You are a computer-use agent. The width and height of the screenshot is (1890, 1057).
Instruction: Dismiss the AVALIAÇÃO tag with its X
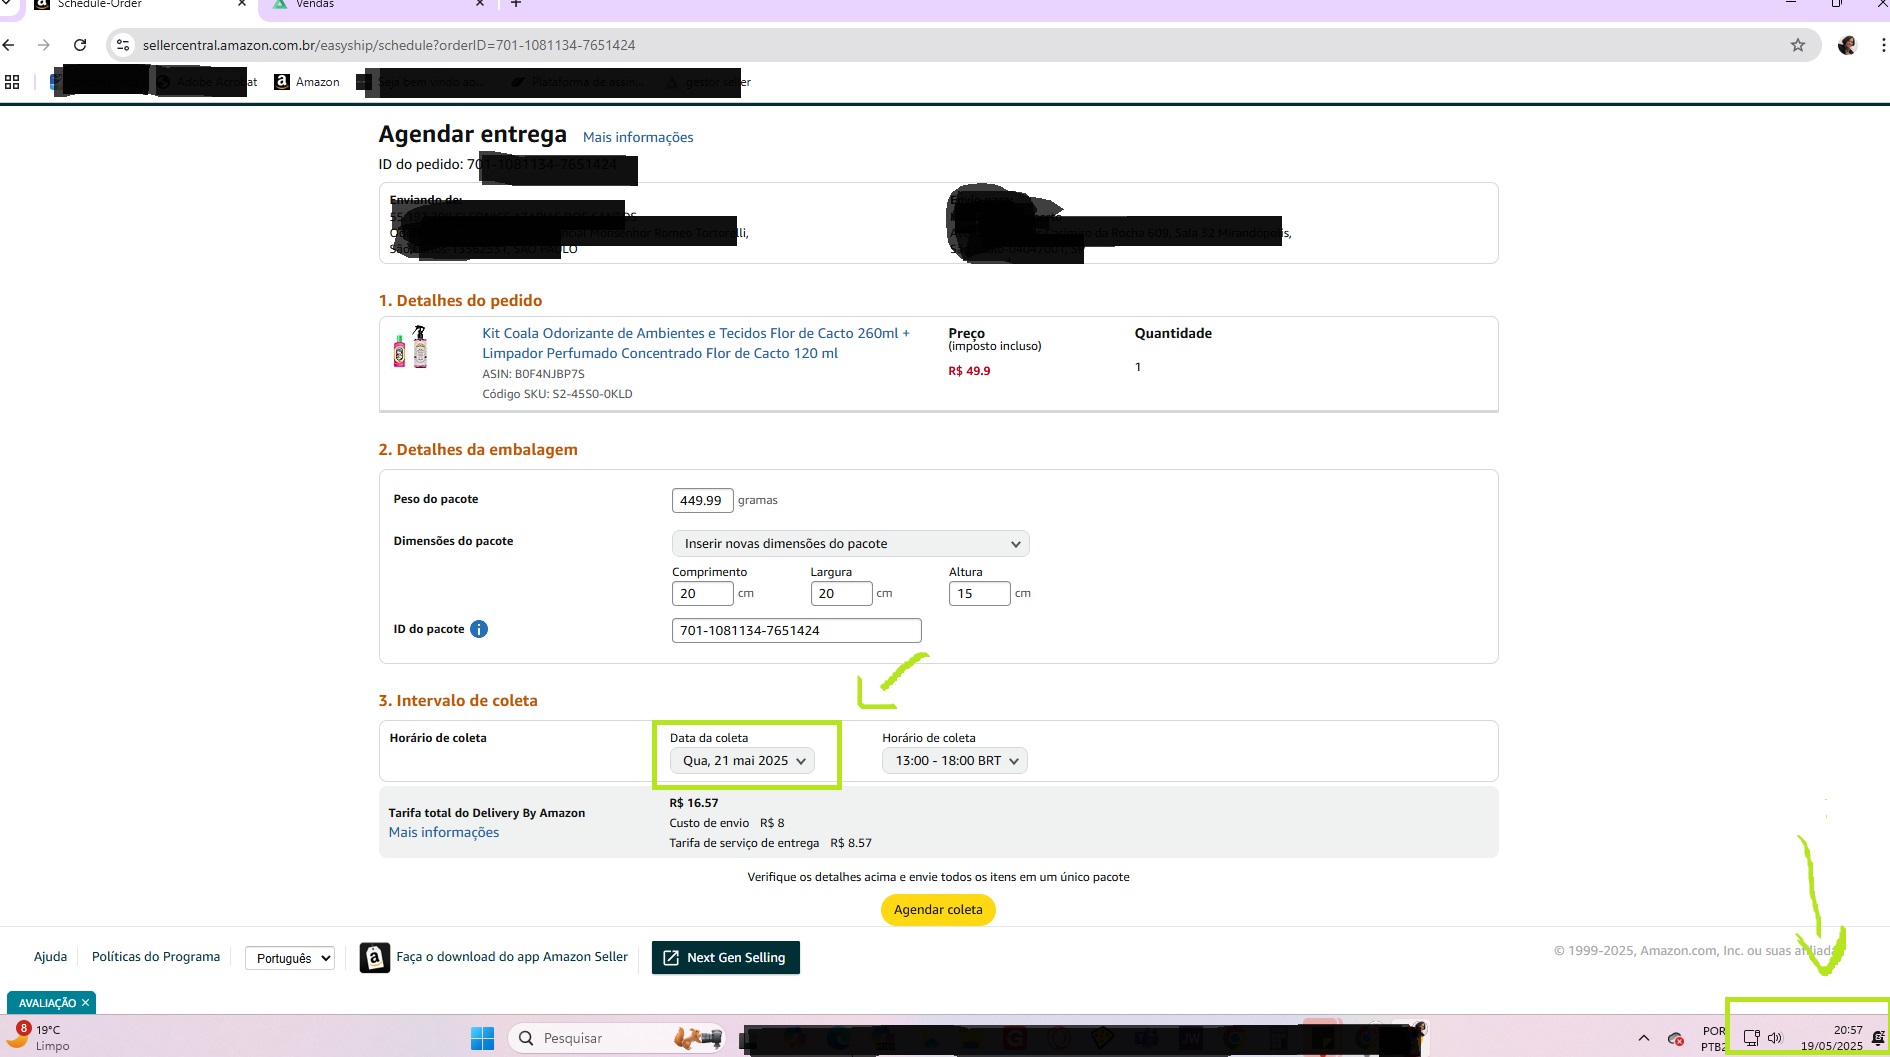point(86,1003)
